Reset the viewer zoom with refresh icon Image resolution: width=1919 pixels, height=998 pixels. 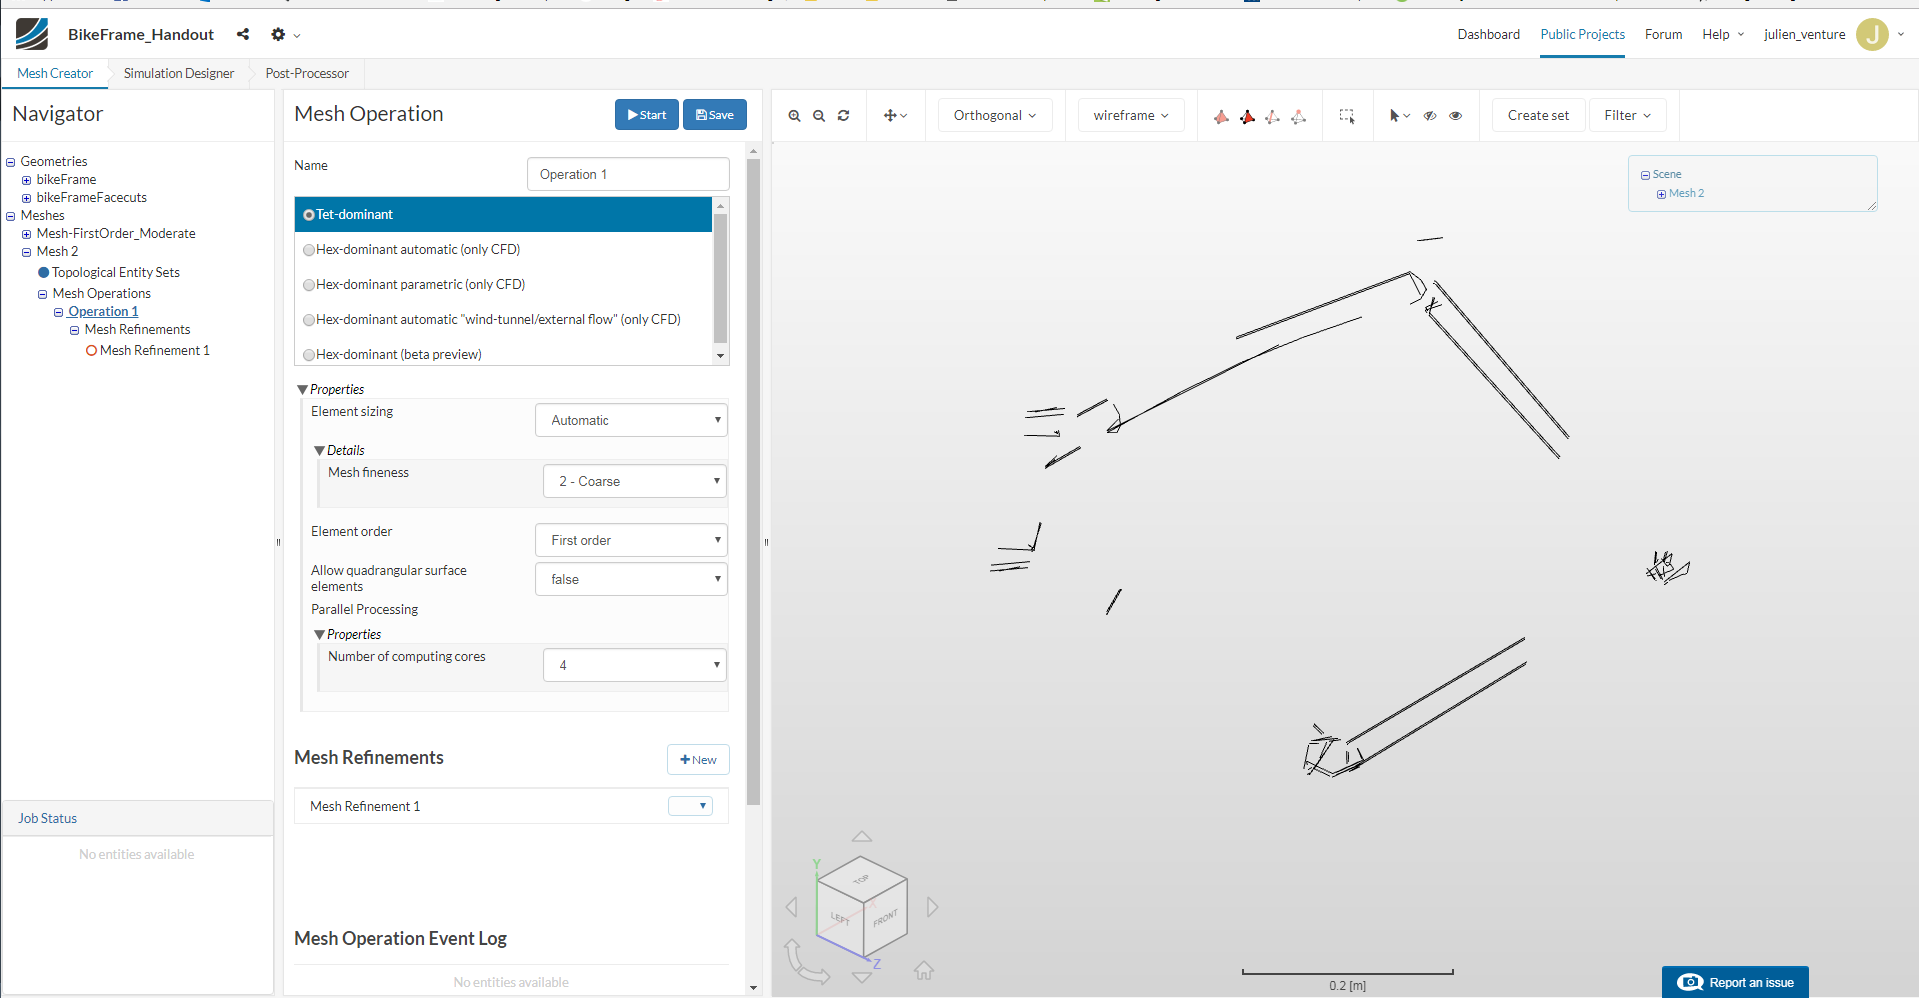pos(844,116)
